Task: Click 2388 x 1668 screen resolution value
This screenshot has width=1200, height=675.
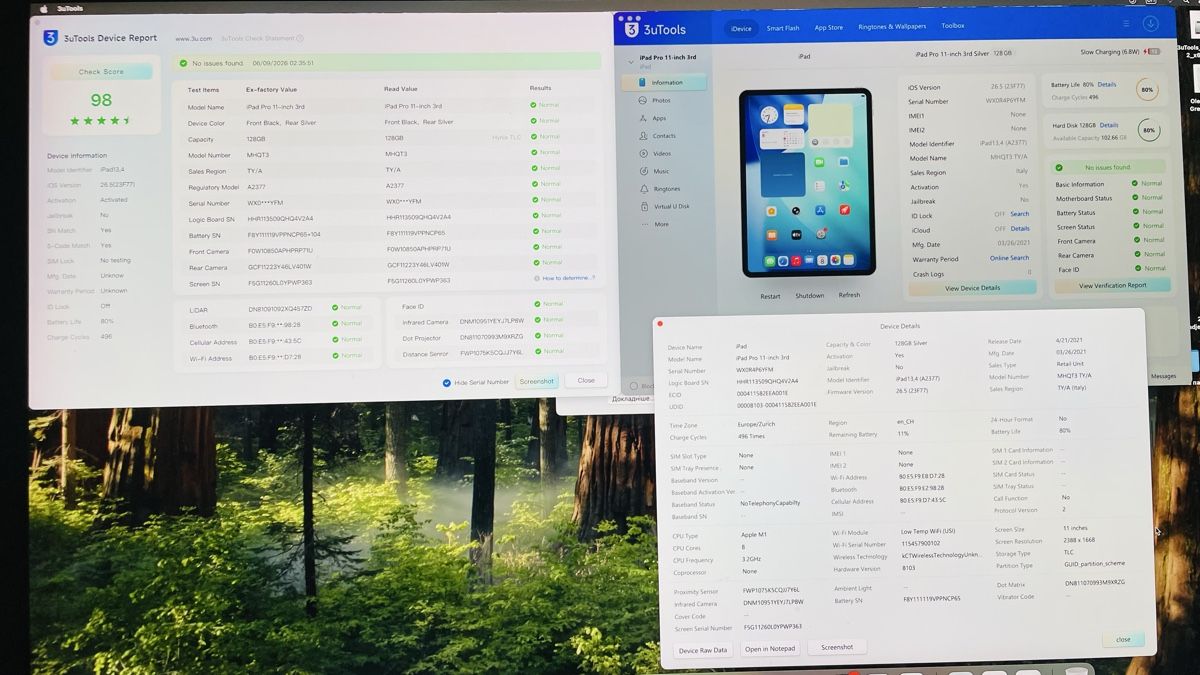Action: [1079, 540]
